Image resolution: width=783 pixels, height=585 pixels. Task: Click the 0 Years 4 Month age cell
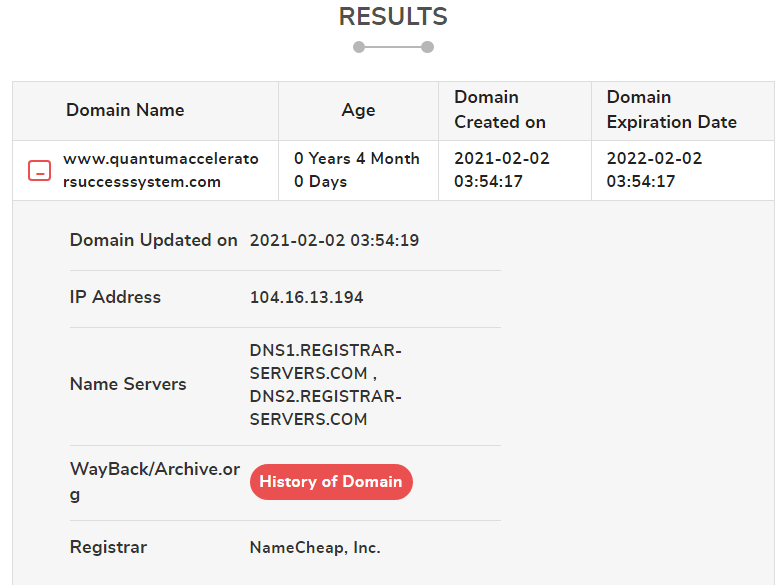[357, 170]
